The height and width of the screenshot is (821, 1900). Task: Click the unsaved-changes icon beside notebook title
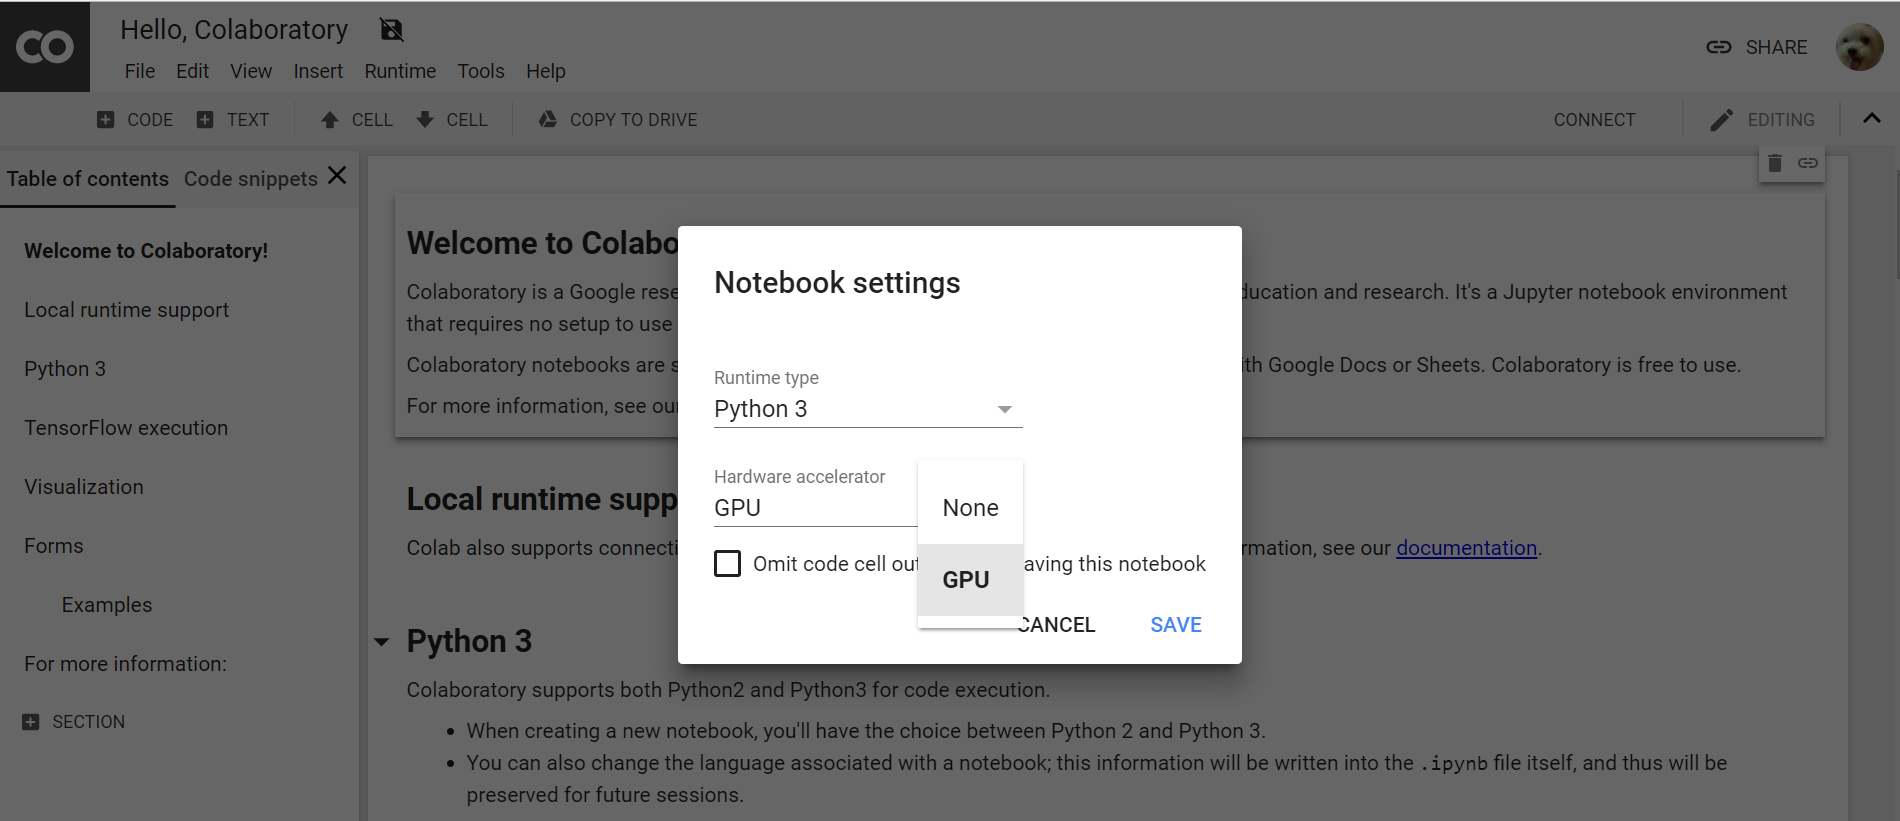(x=392, y=30)
